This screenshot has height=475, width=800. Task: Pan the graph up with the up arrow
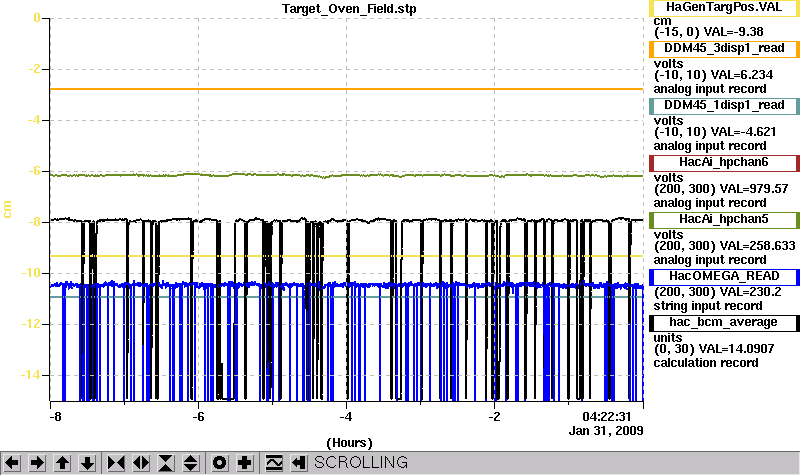pyautogui.click(x=62, y=463)
